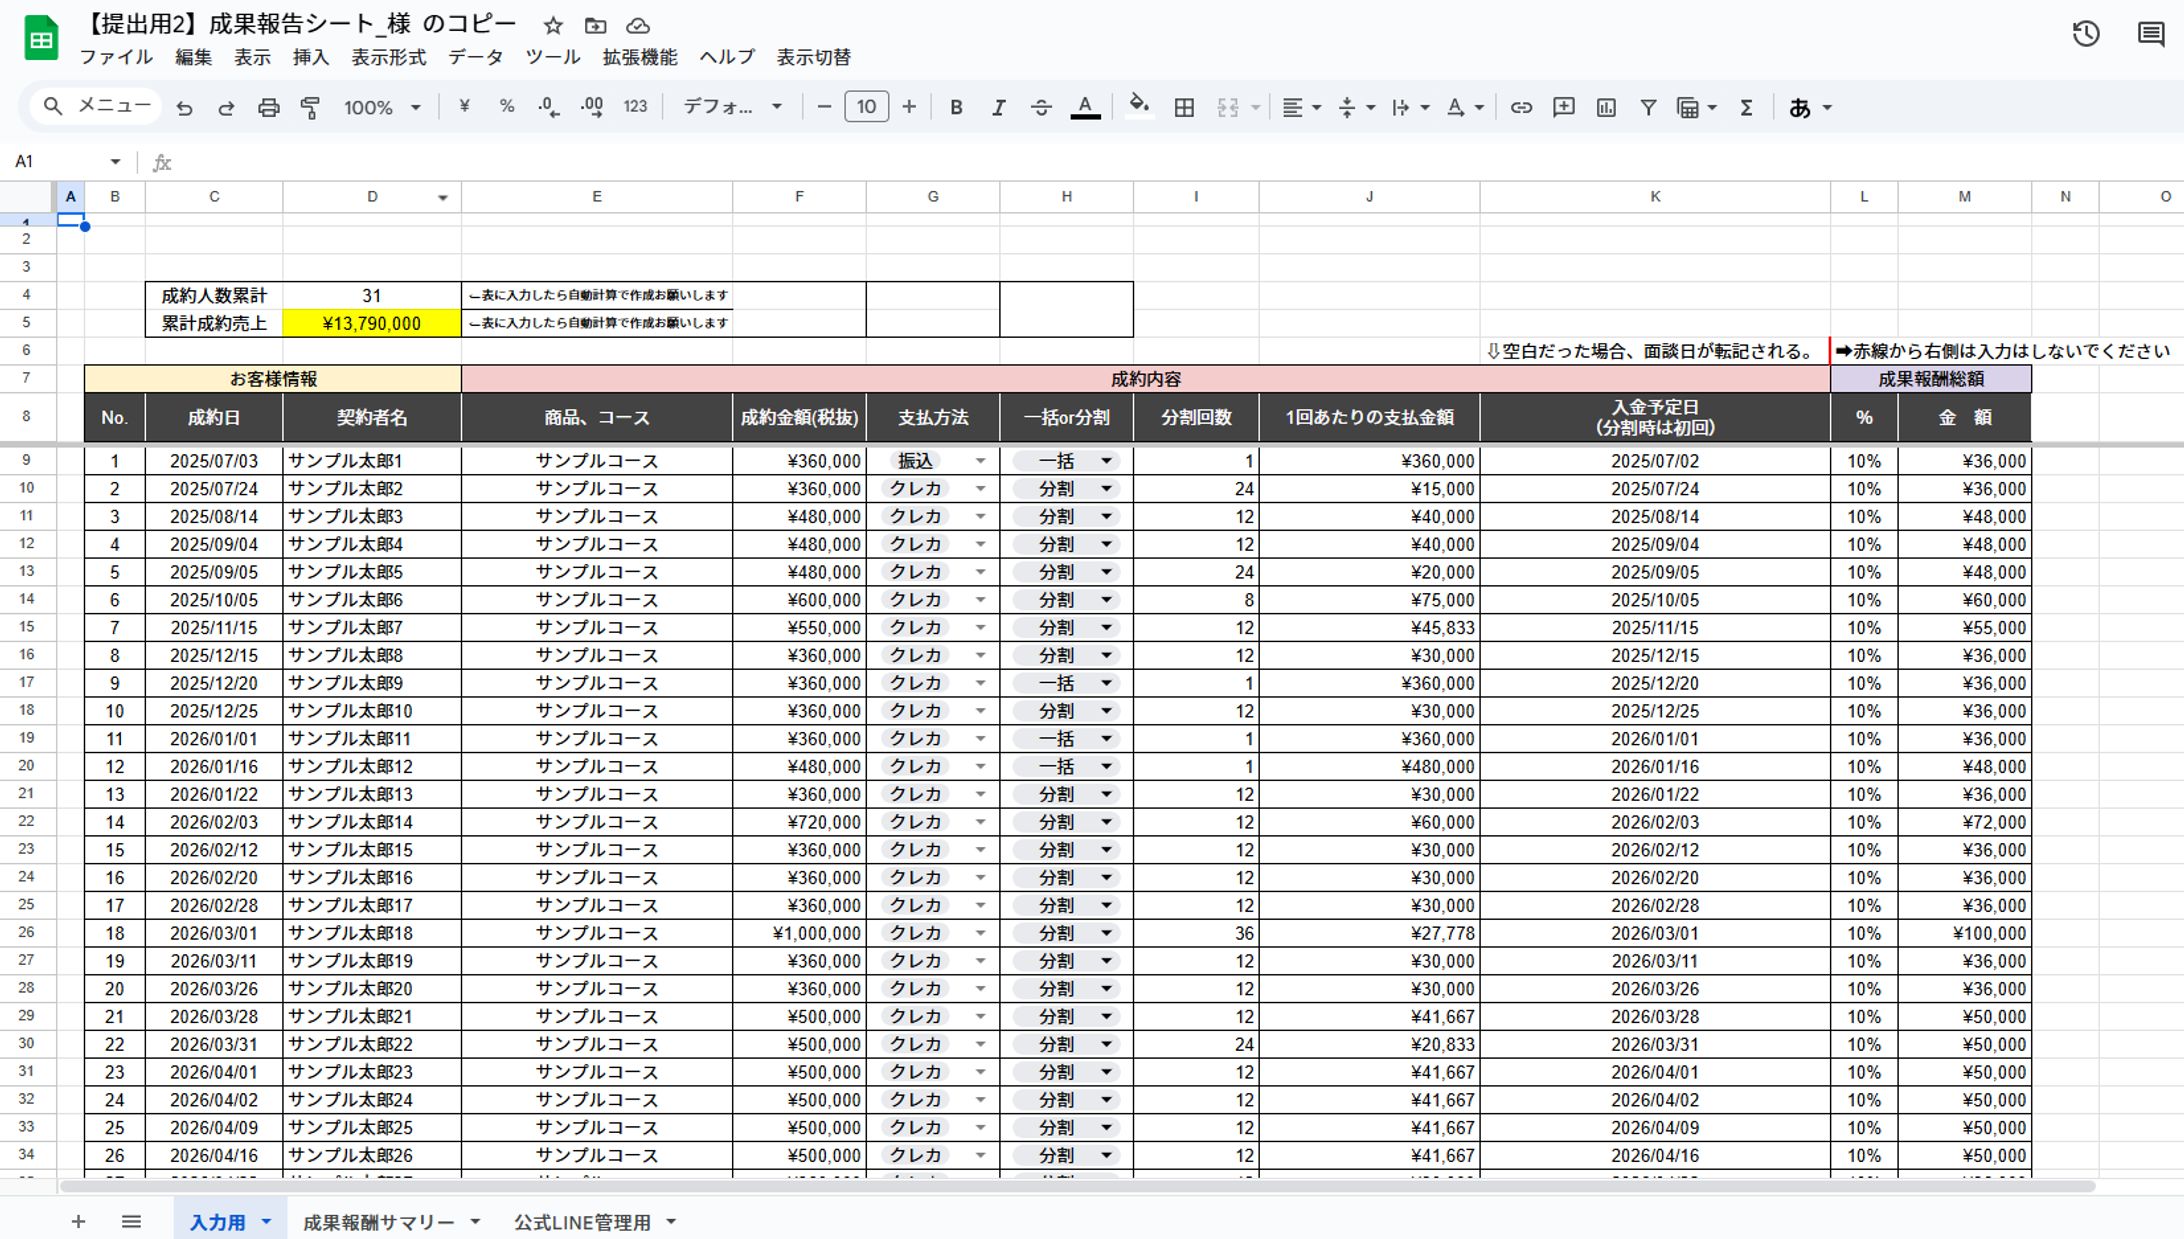The height and width of the screenshot is (1239, 2184).
Task: Open the functions sigma icon
Action: [x=1746, y=107]
